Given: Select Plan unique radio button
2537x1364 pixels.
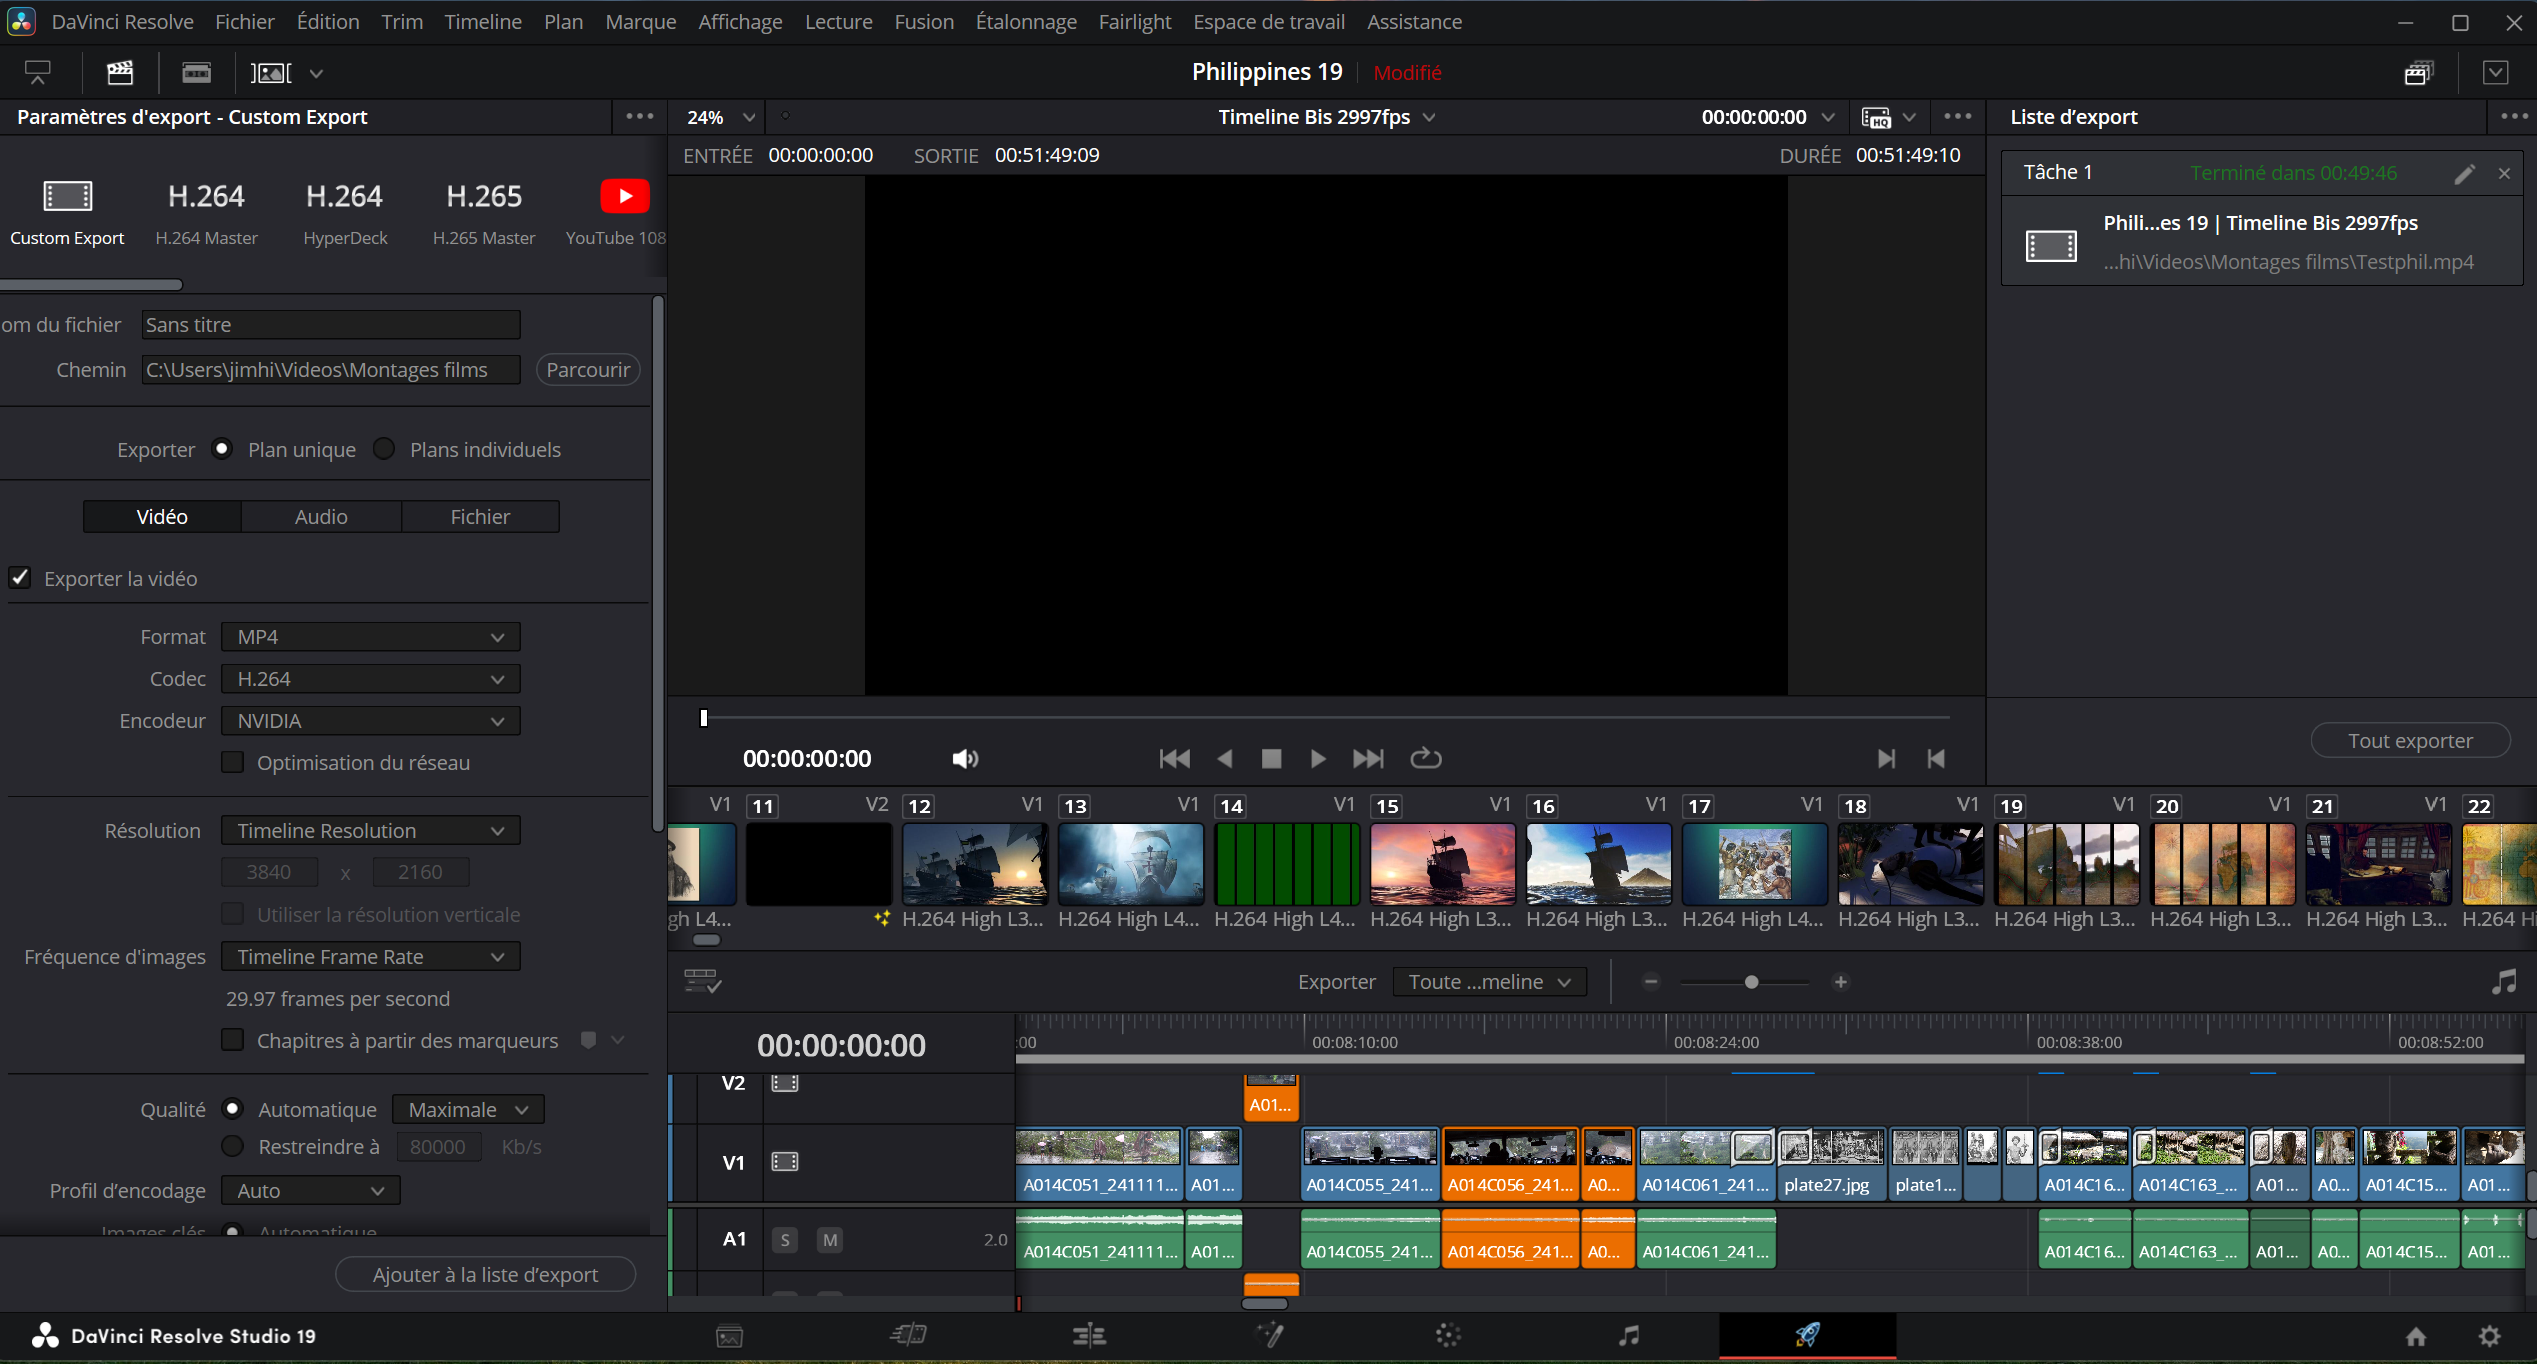Looking at the screenshot, I should click(222, 449).
